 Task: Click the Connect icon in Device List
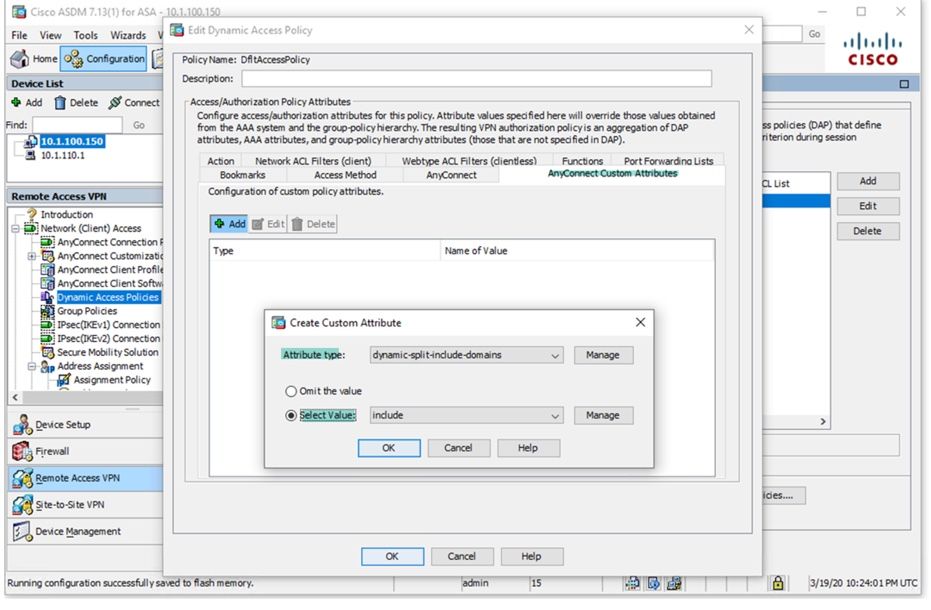(x=115, y=103)
